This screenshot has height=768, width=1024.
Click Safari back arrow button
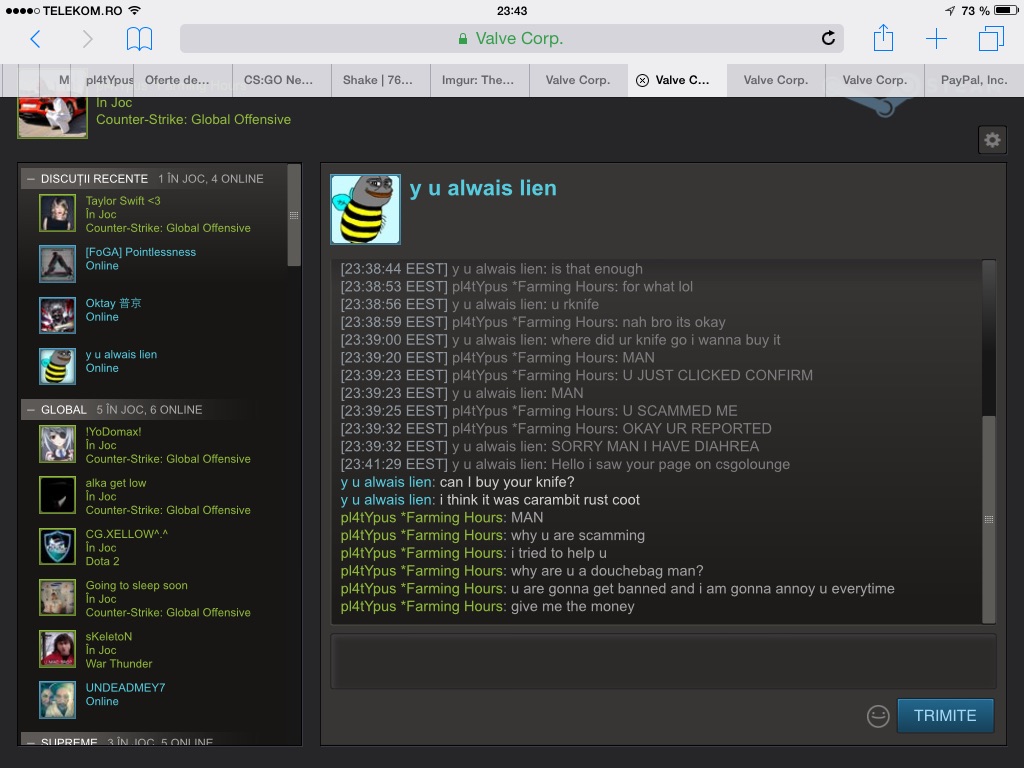tap(35, 39)
